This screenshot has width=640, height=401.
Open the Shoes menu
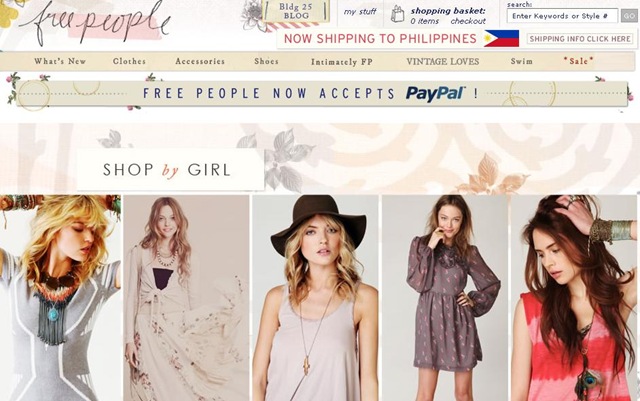tap(266, 61)
